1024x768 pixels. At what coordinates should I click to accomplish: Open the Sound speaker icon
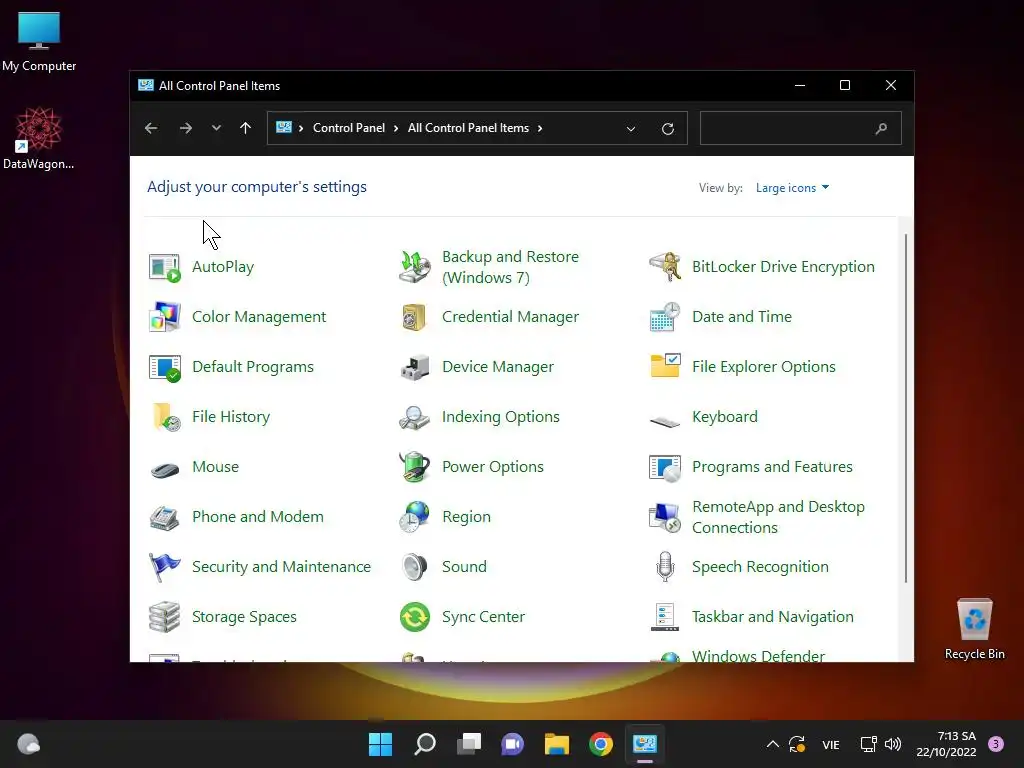coord(415,567)
